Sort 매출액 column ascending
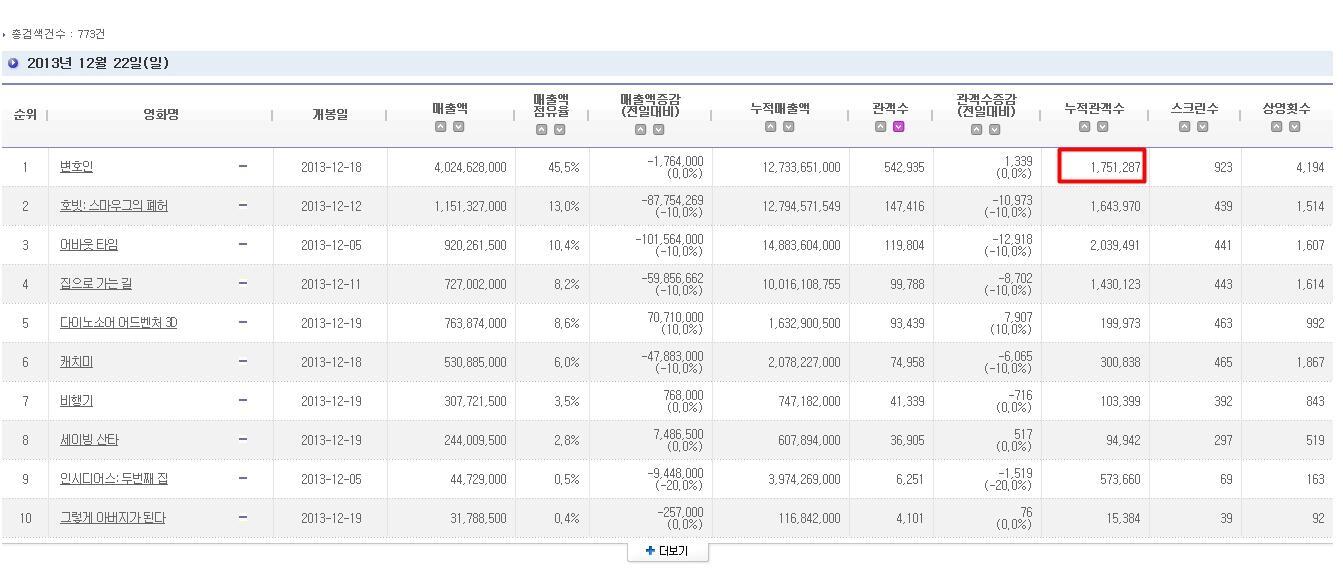Image resolution: width=1343 pixels, height=579 pixels. point(441,127)
